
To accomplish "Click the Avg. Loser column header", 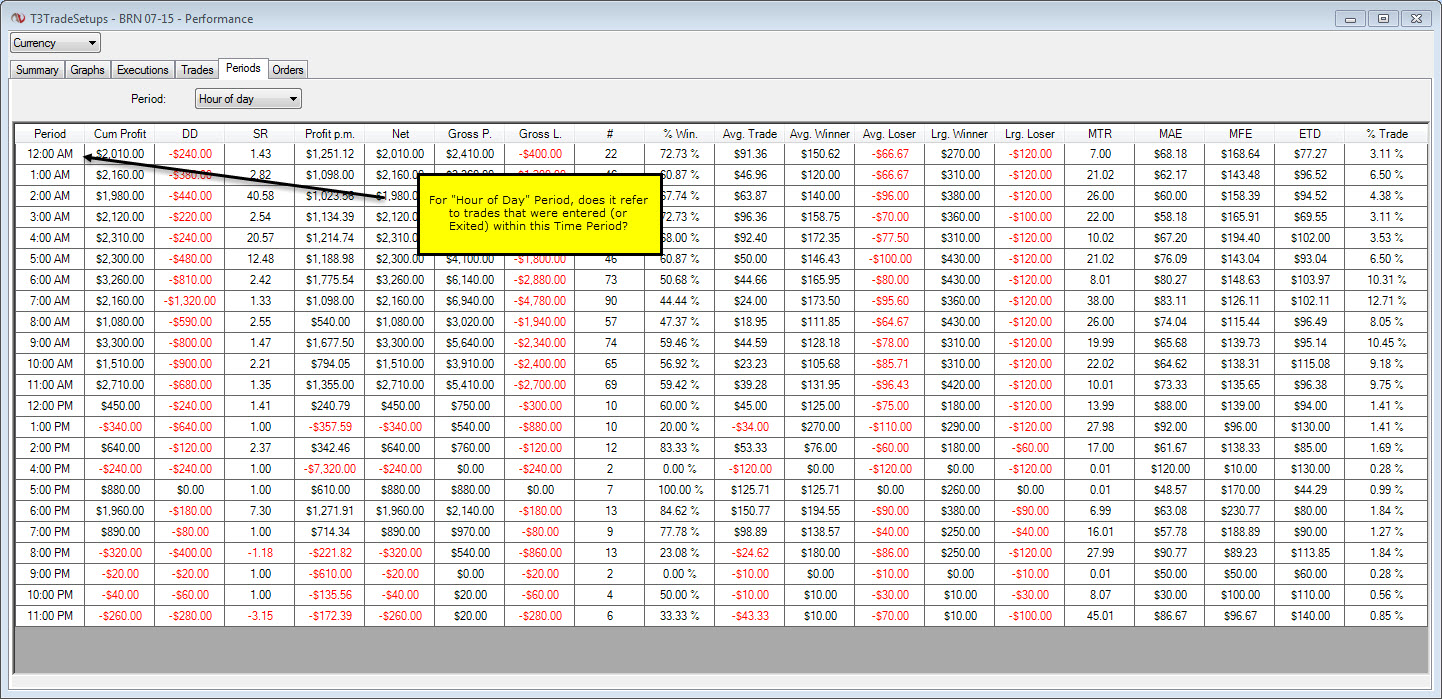I will tap(890, 133).
